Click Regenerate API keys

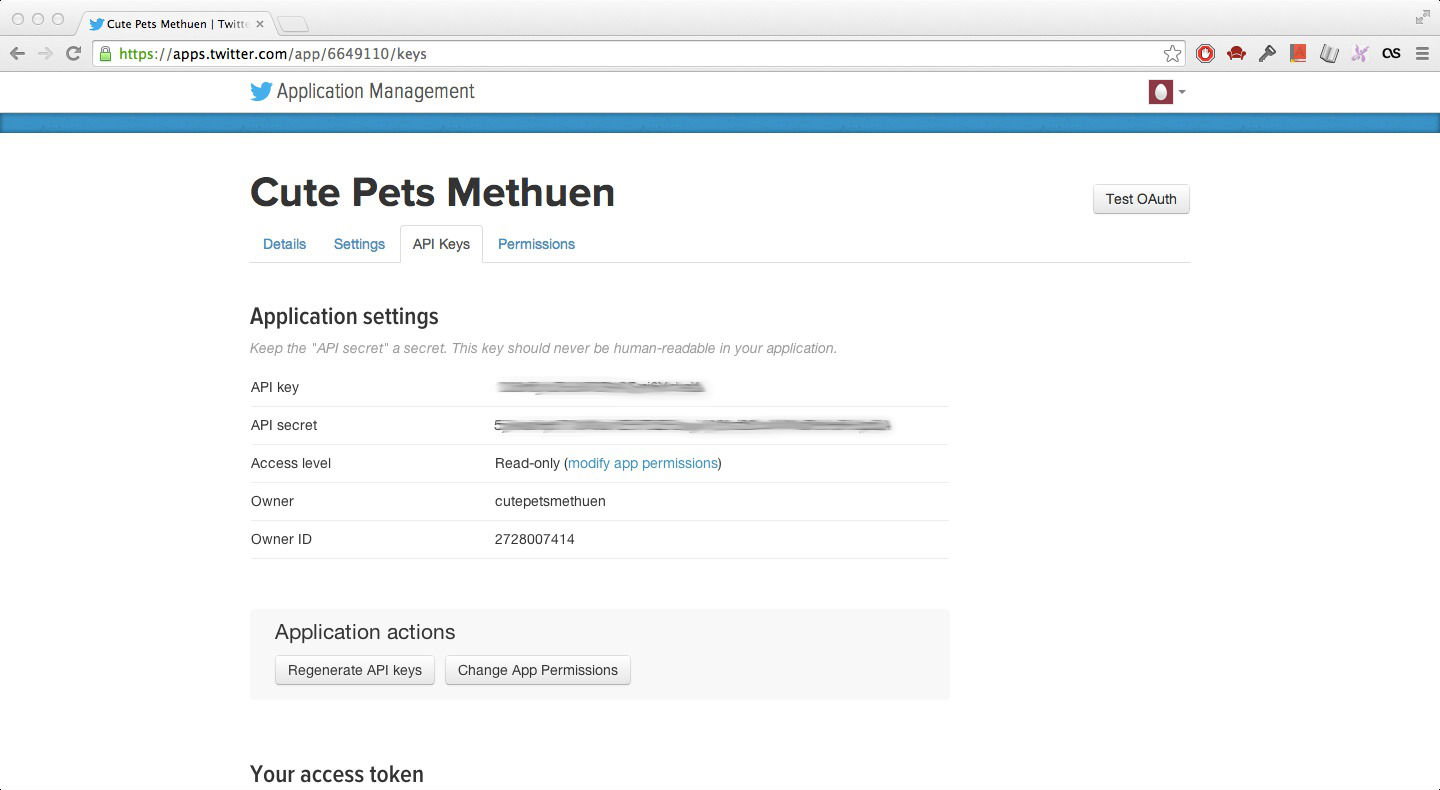click(x=355, y=670)
